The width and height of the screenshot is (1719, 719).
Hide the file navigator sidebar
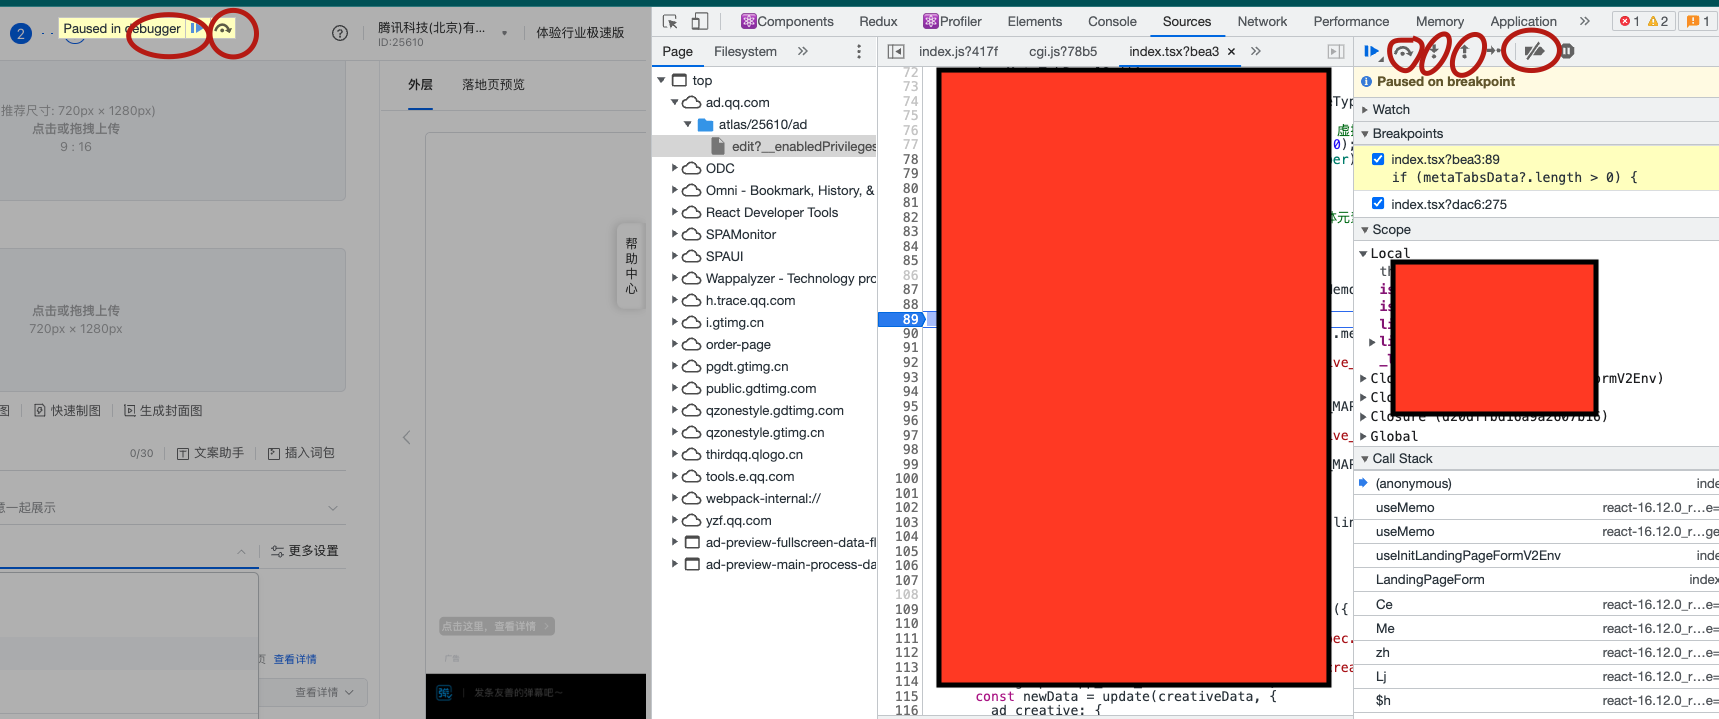click(896, 51)
